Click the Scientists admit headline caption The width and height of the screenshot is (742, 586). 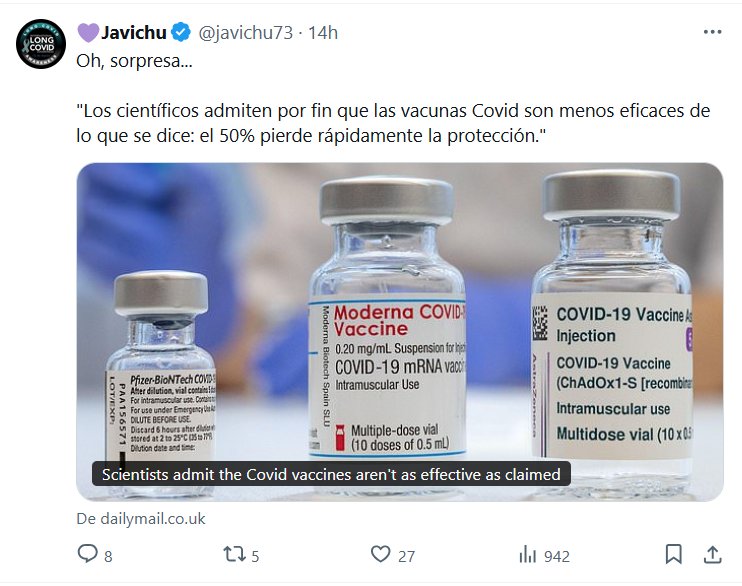tap(331, 474)
